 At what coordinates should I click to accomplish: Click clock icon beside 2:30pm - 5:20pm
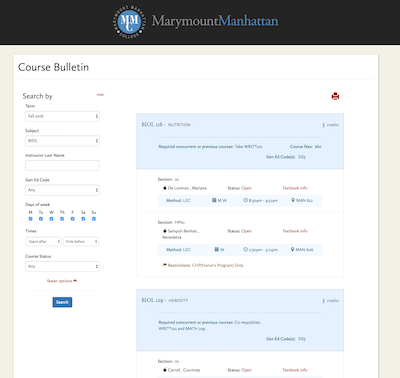[245, 249]
